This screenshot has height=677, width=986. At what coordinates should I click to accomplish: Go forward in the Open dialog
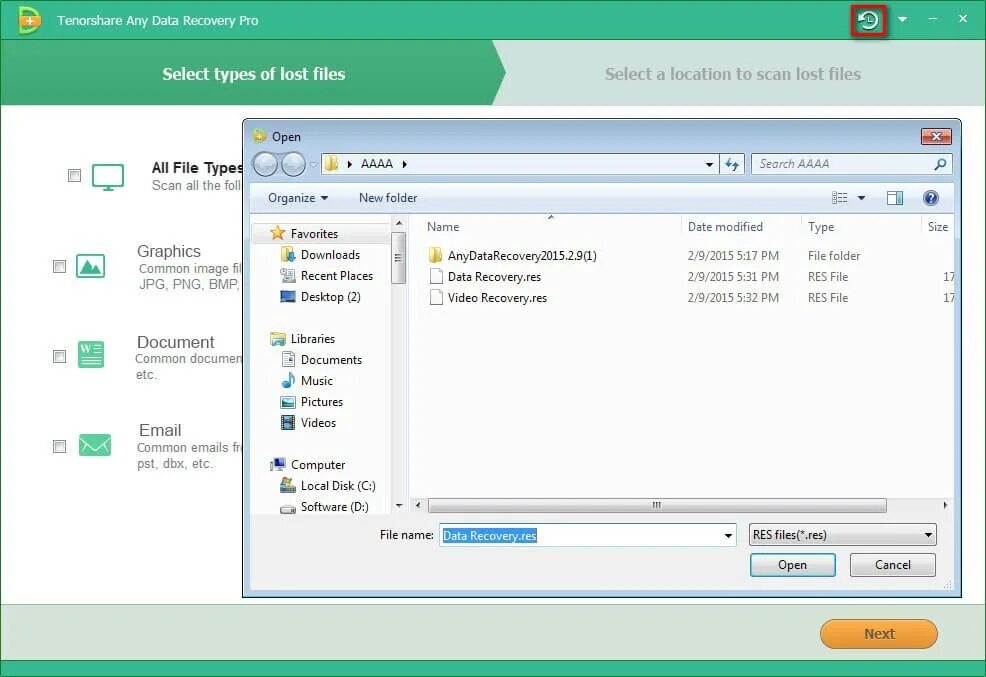tap(293, 164)
